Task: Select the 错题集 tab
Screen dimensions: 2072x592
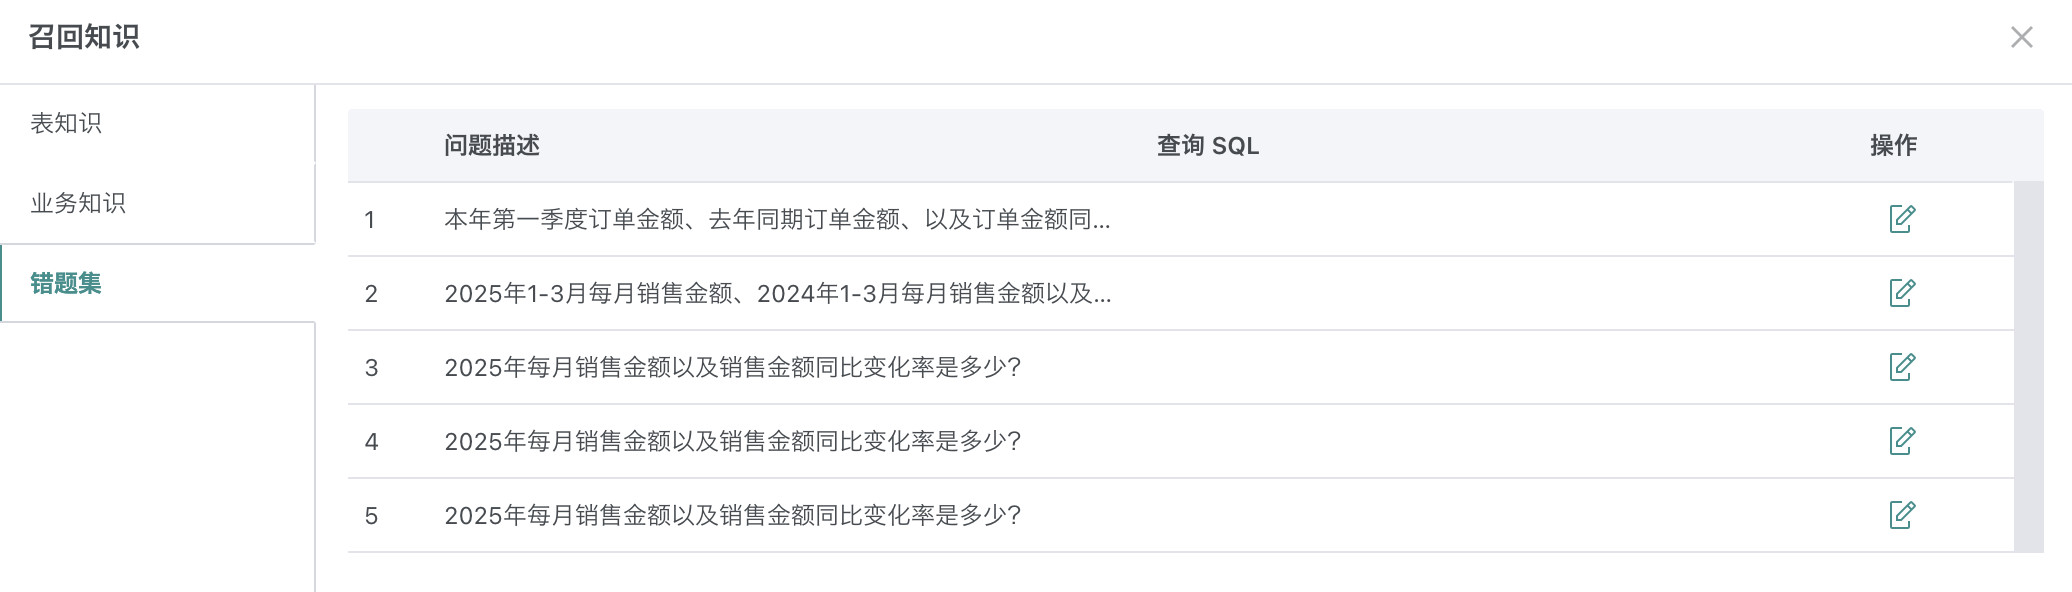Action: [x=66, y=283]
